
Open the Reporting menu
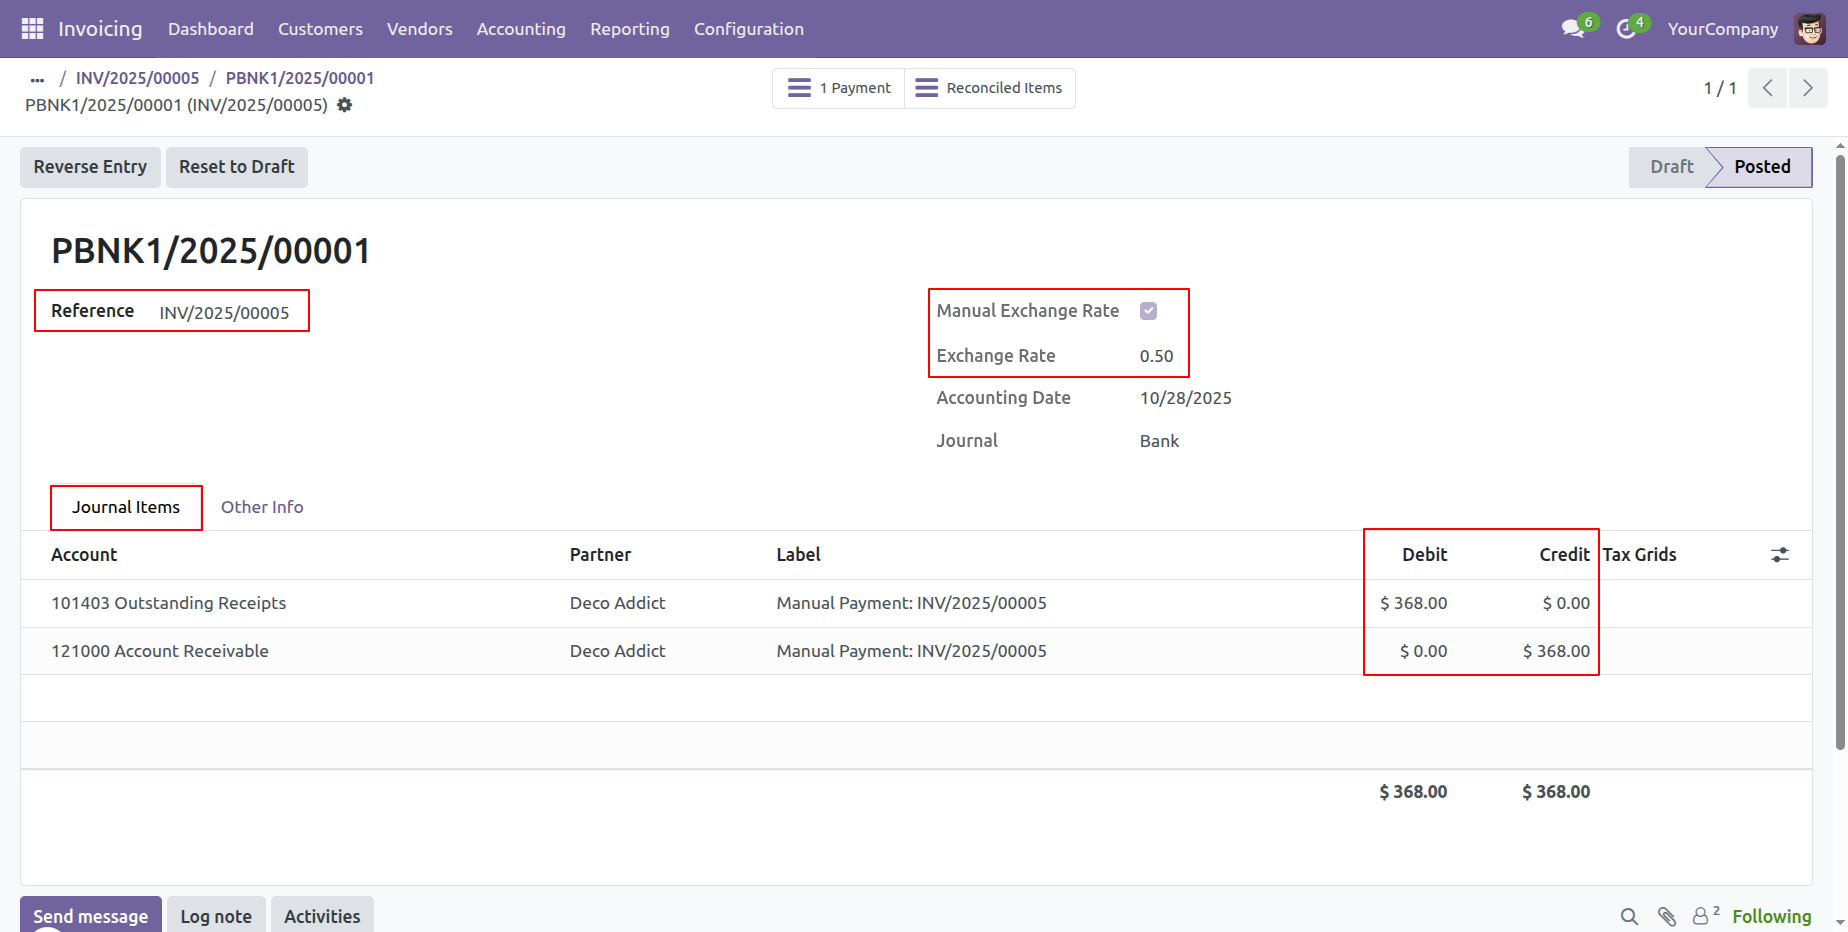tap(630, 29)
